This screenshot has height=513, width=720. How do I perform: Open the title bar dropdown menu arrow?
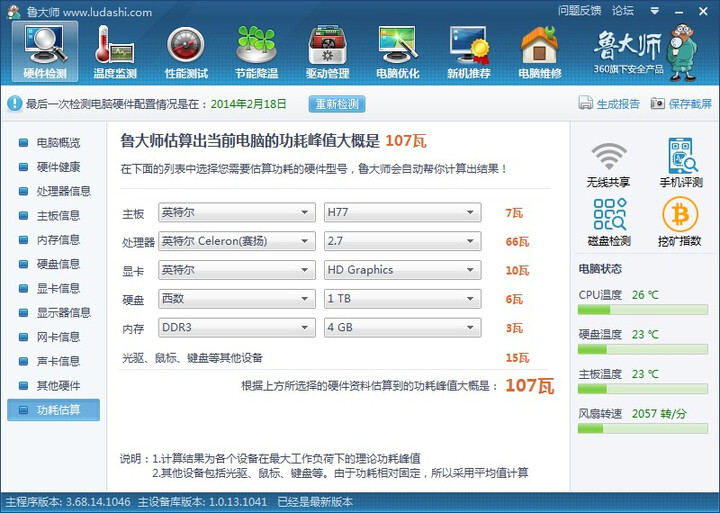click(655, 11)
